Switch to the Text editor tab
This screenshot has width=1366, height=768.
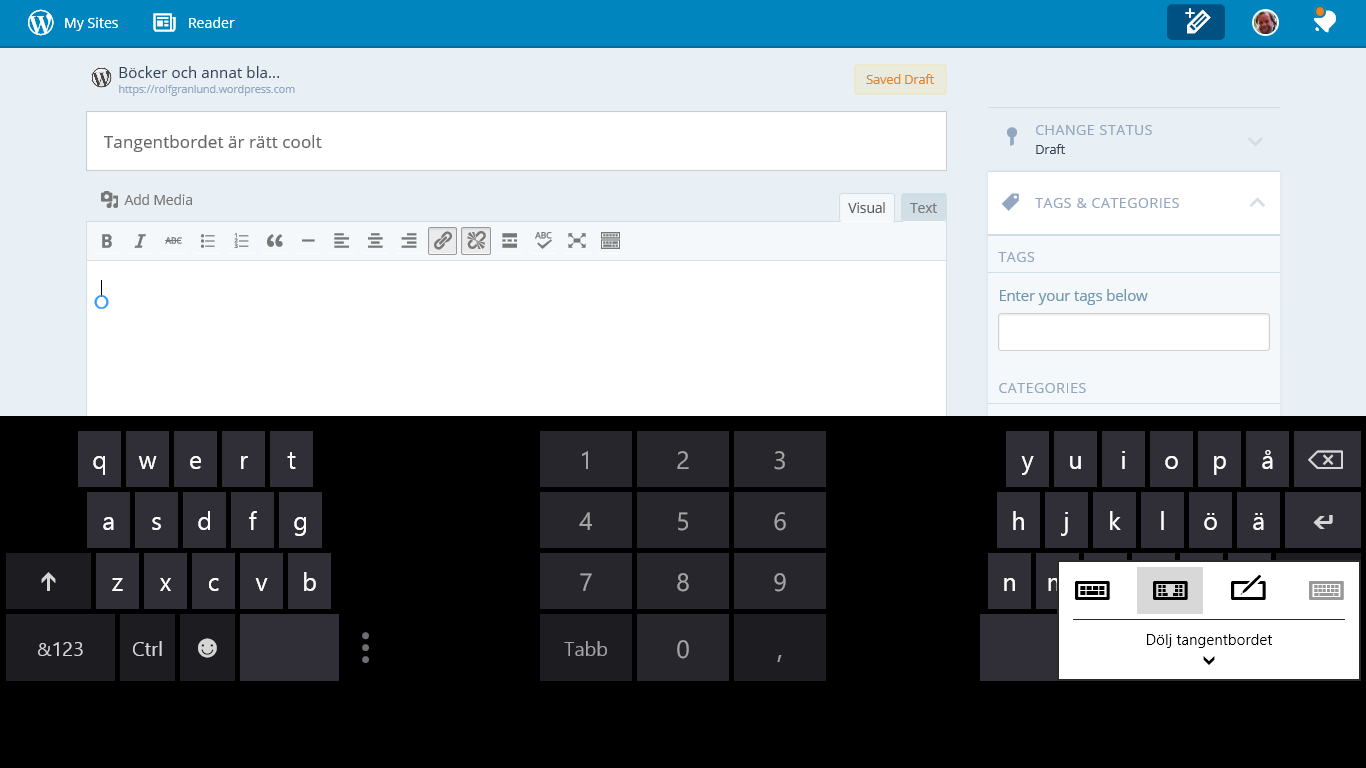[923, 208]
